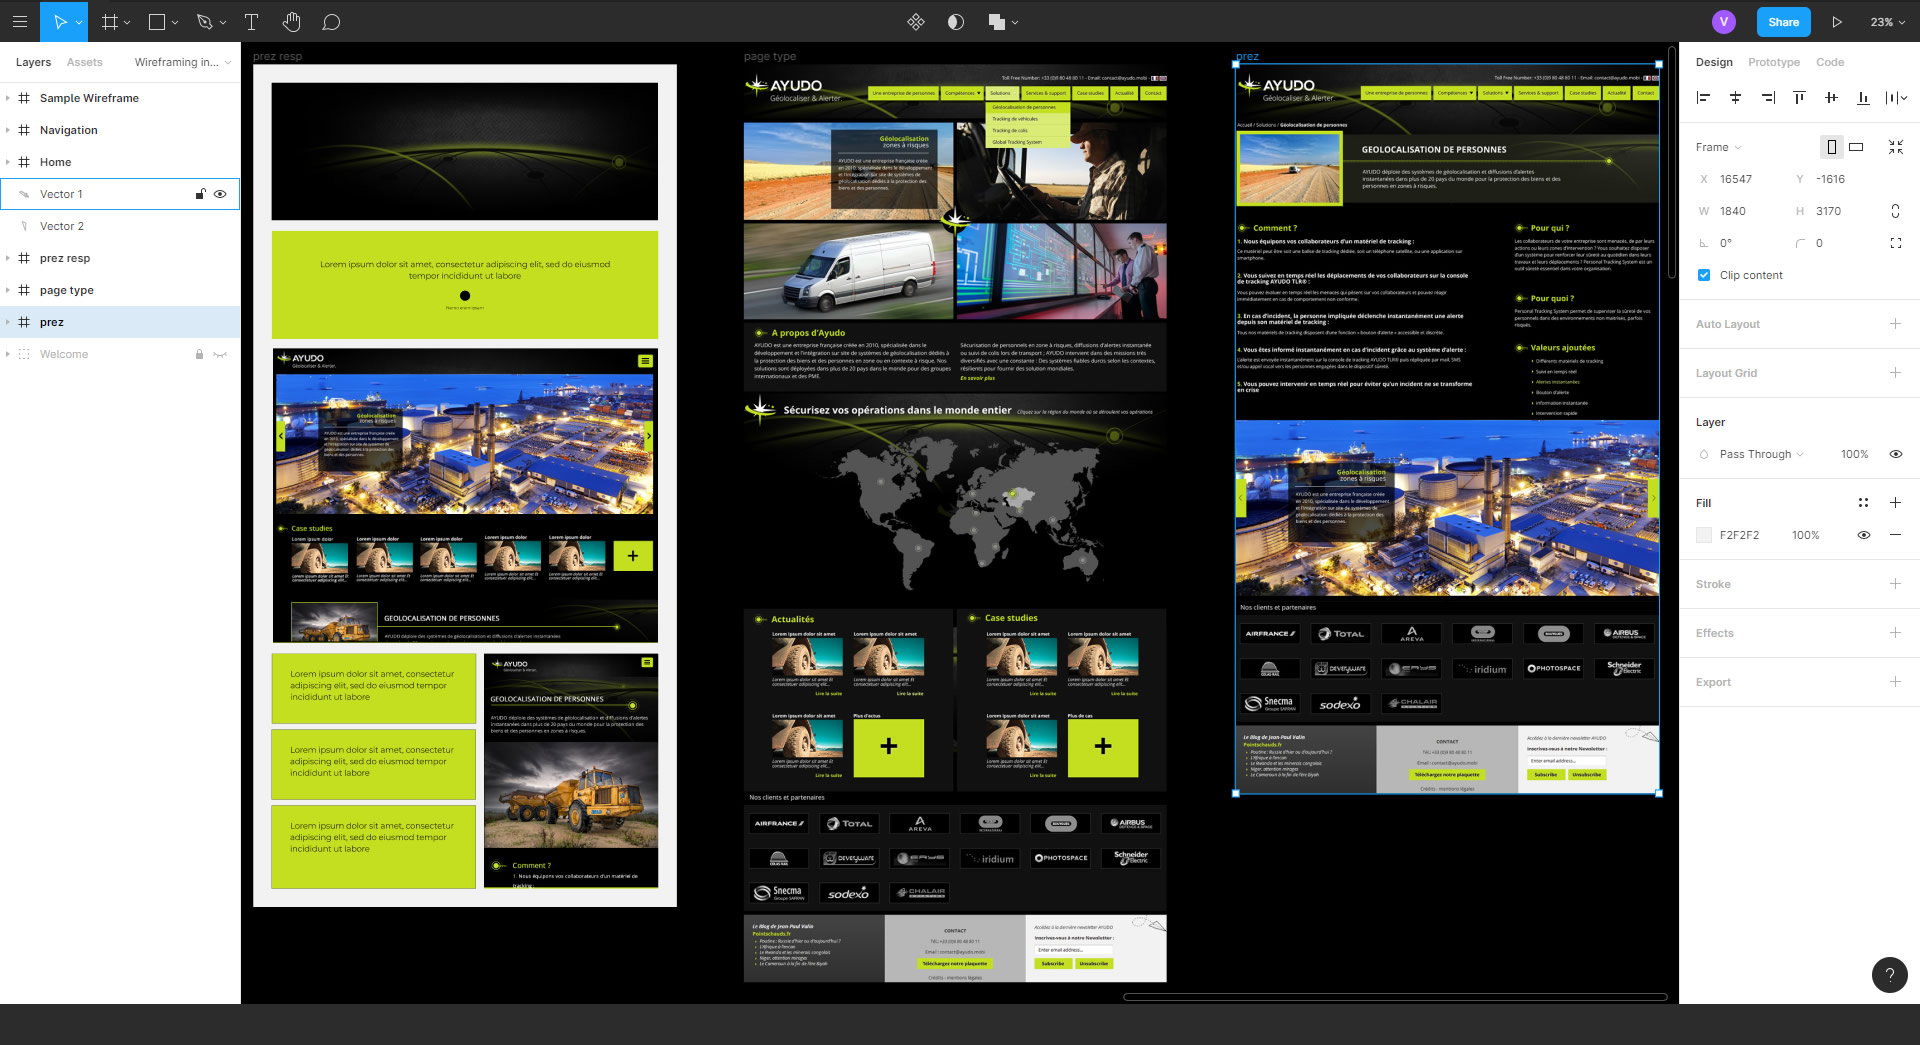Select the page type frame in Layers panel
The height and width of the screenshot is (1045, 1920).
tap(66, 290)
